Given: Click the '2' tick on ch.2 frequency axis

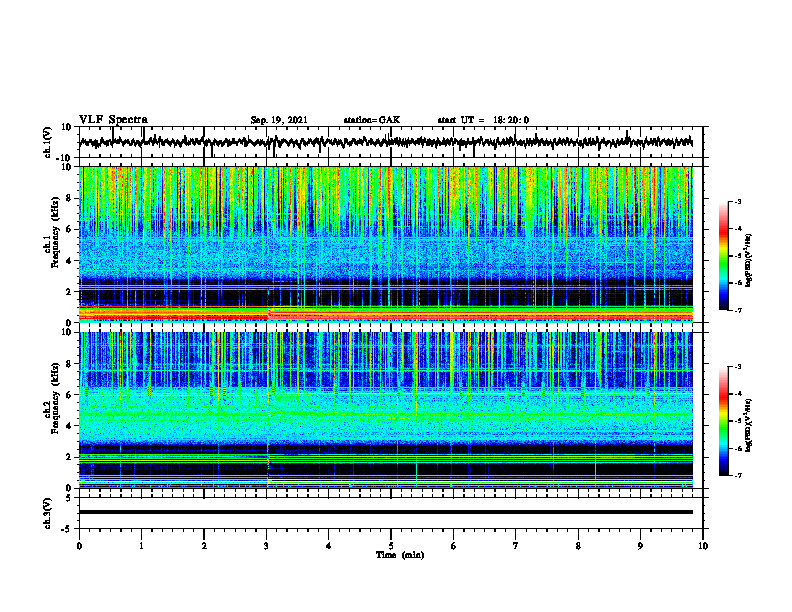Looking at the screenshot, I should [x=70, y=457].
